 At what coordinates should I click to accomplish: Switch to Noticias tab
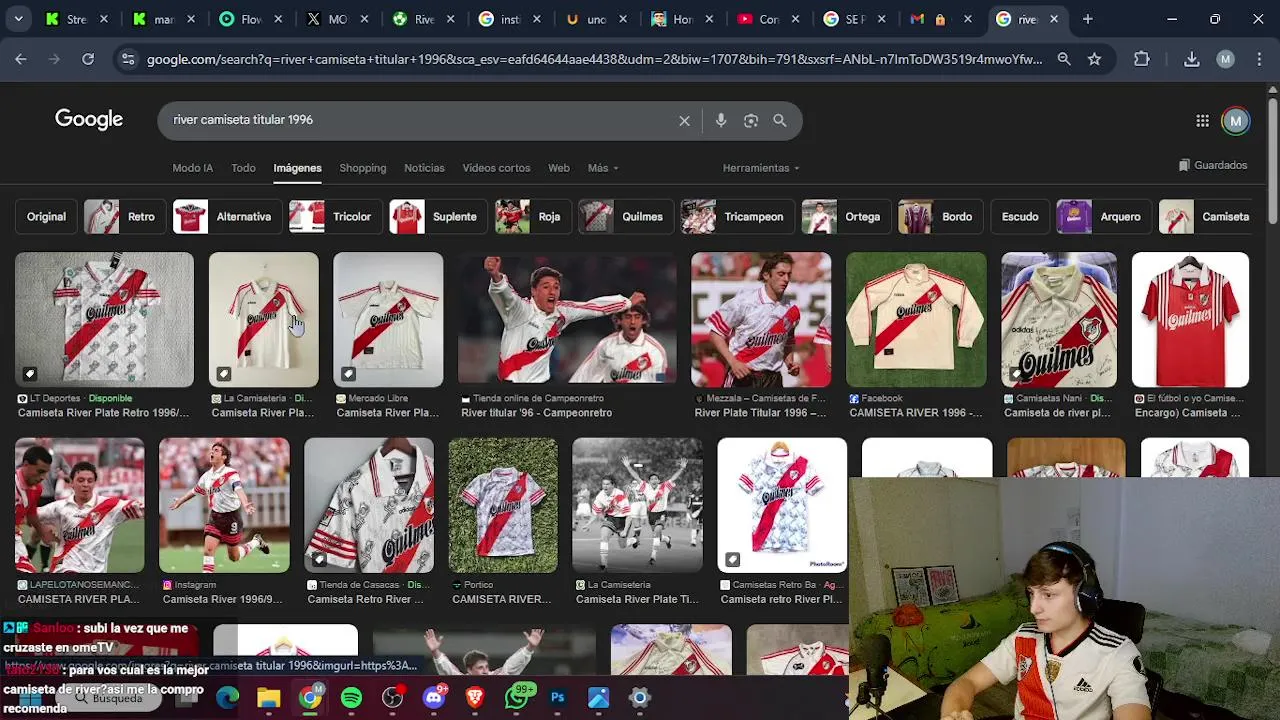(424, 168)
